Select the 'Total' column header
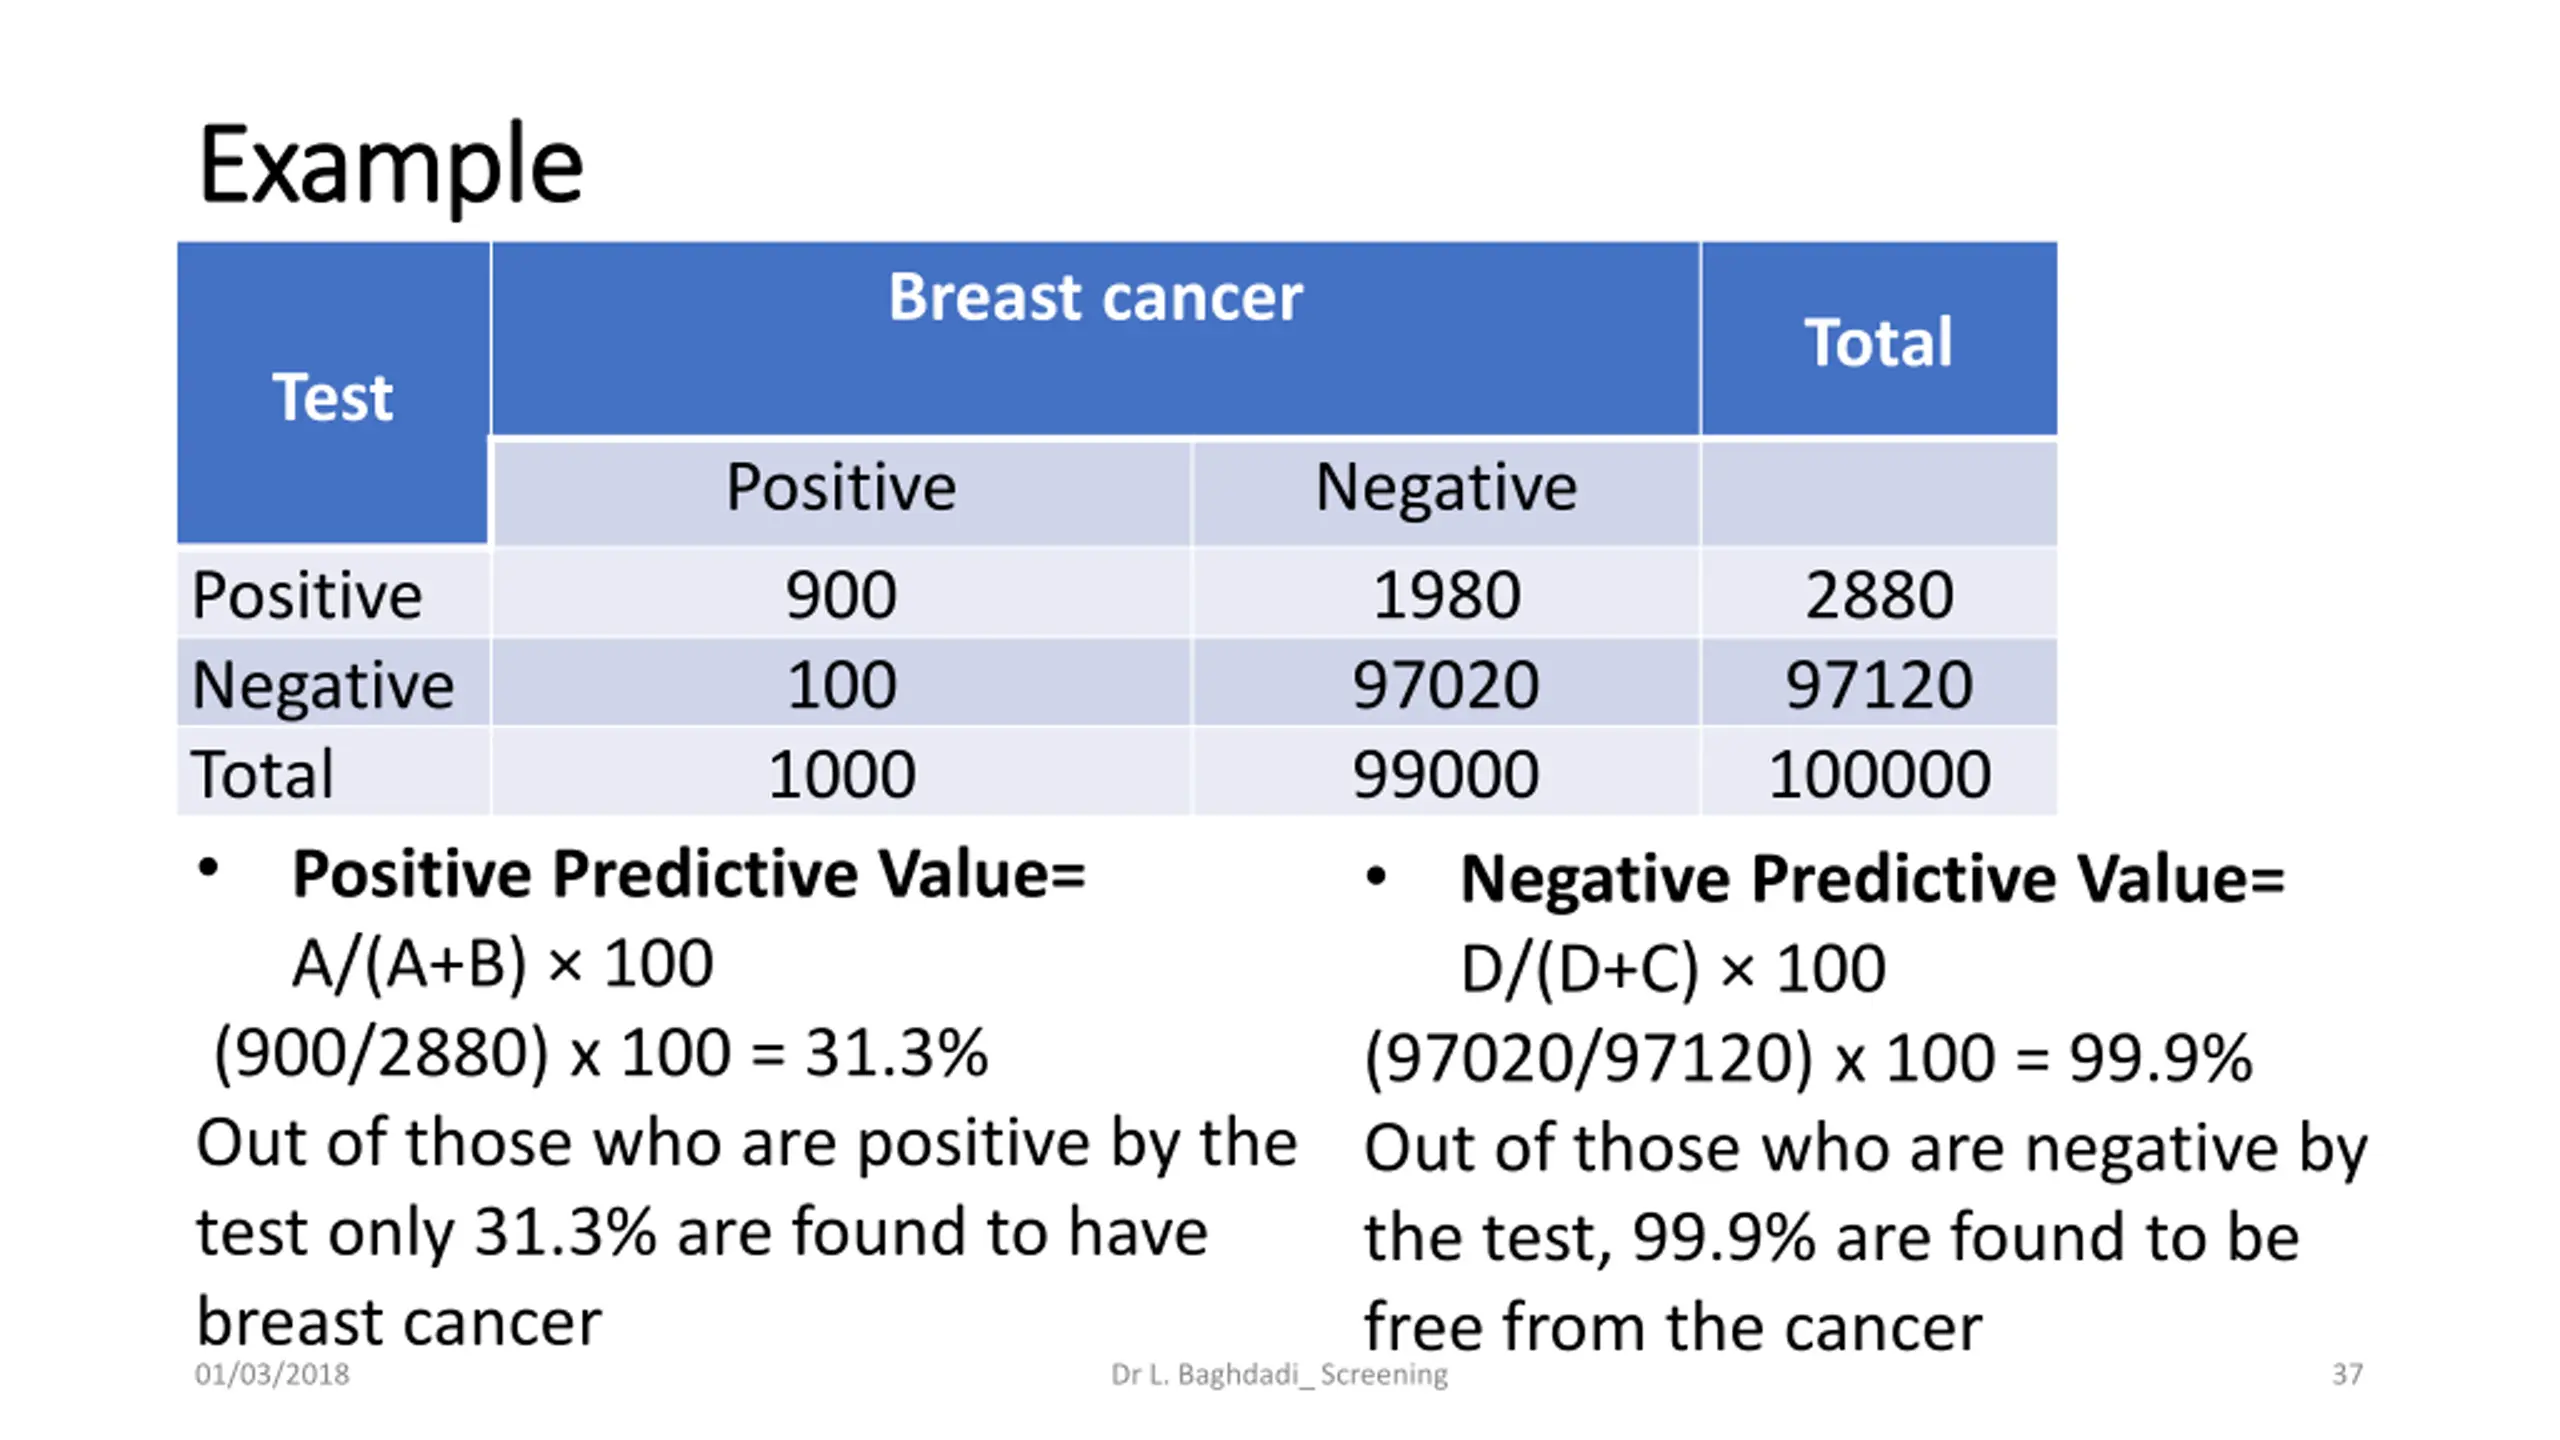The height and width of the screenshot is (1440, 2560). tap(1878, 338)
